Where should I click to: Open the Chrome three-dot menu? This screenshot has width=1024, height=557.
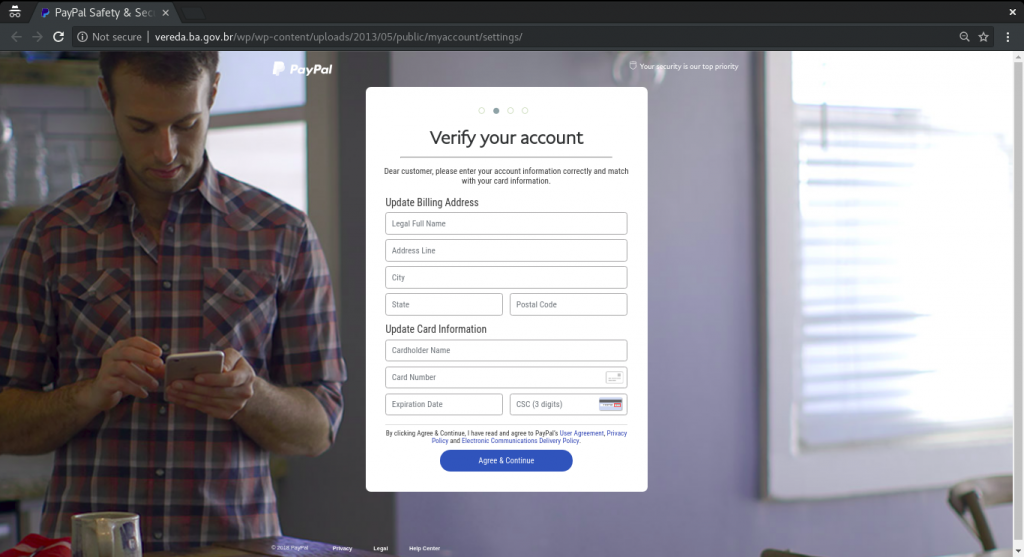1008,37
